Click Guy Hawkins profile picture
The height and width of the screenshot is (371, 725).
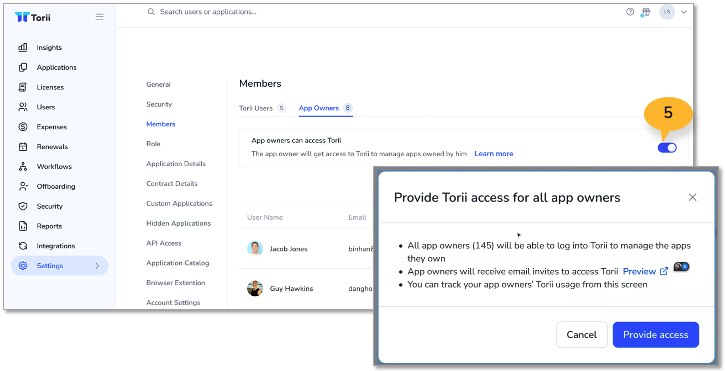255,288
